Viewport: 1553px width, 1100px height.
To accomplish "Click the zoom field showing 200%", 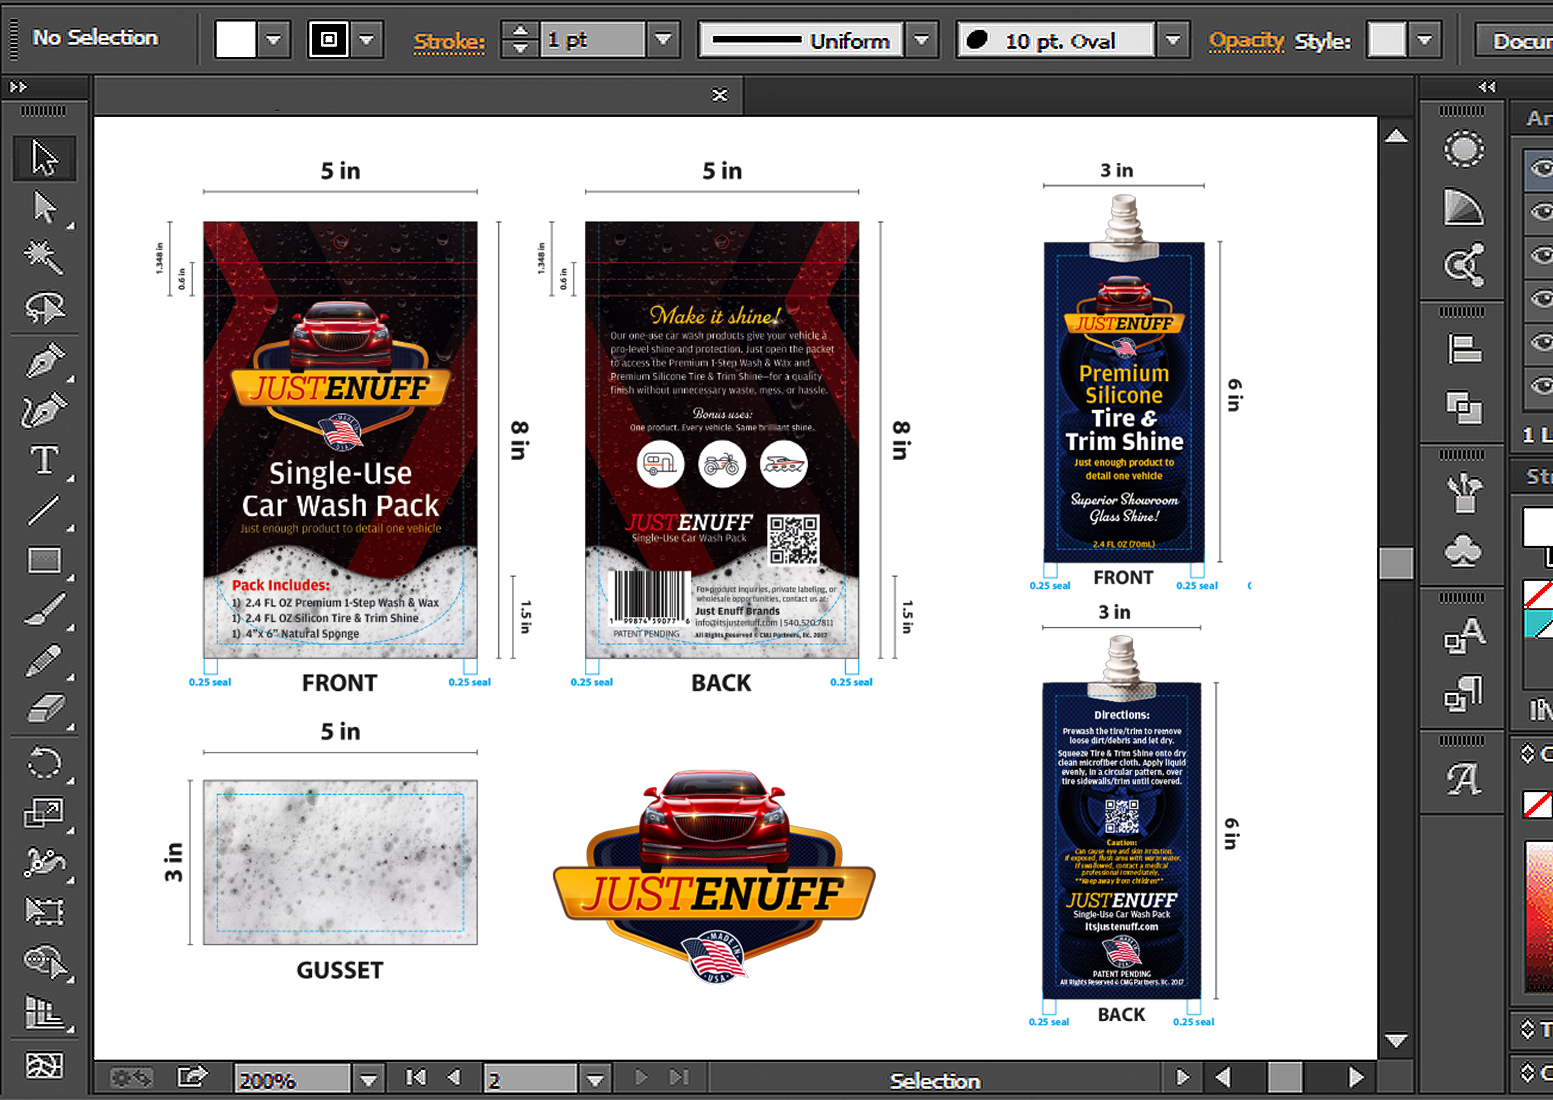I will coord(292,1079).
